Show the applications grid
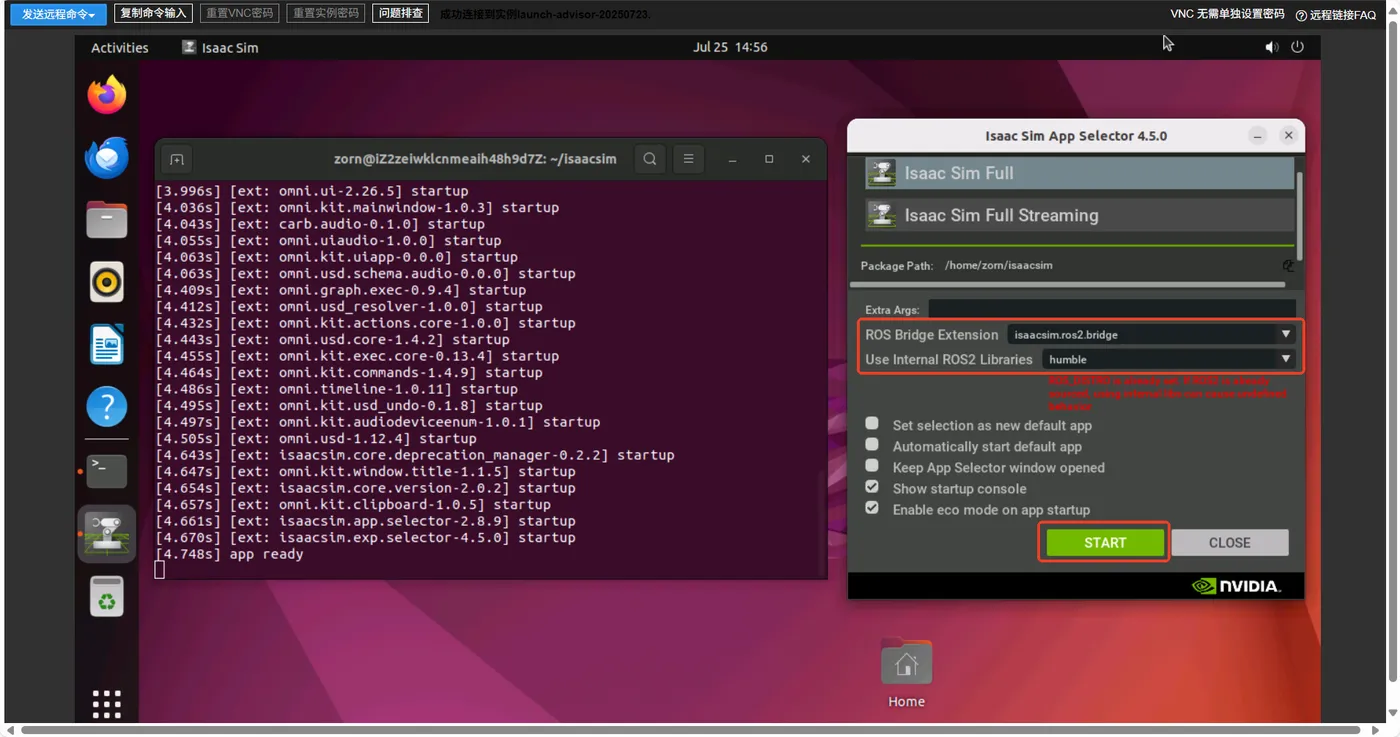 (x=106, y=703)
